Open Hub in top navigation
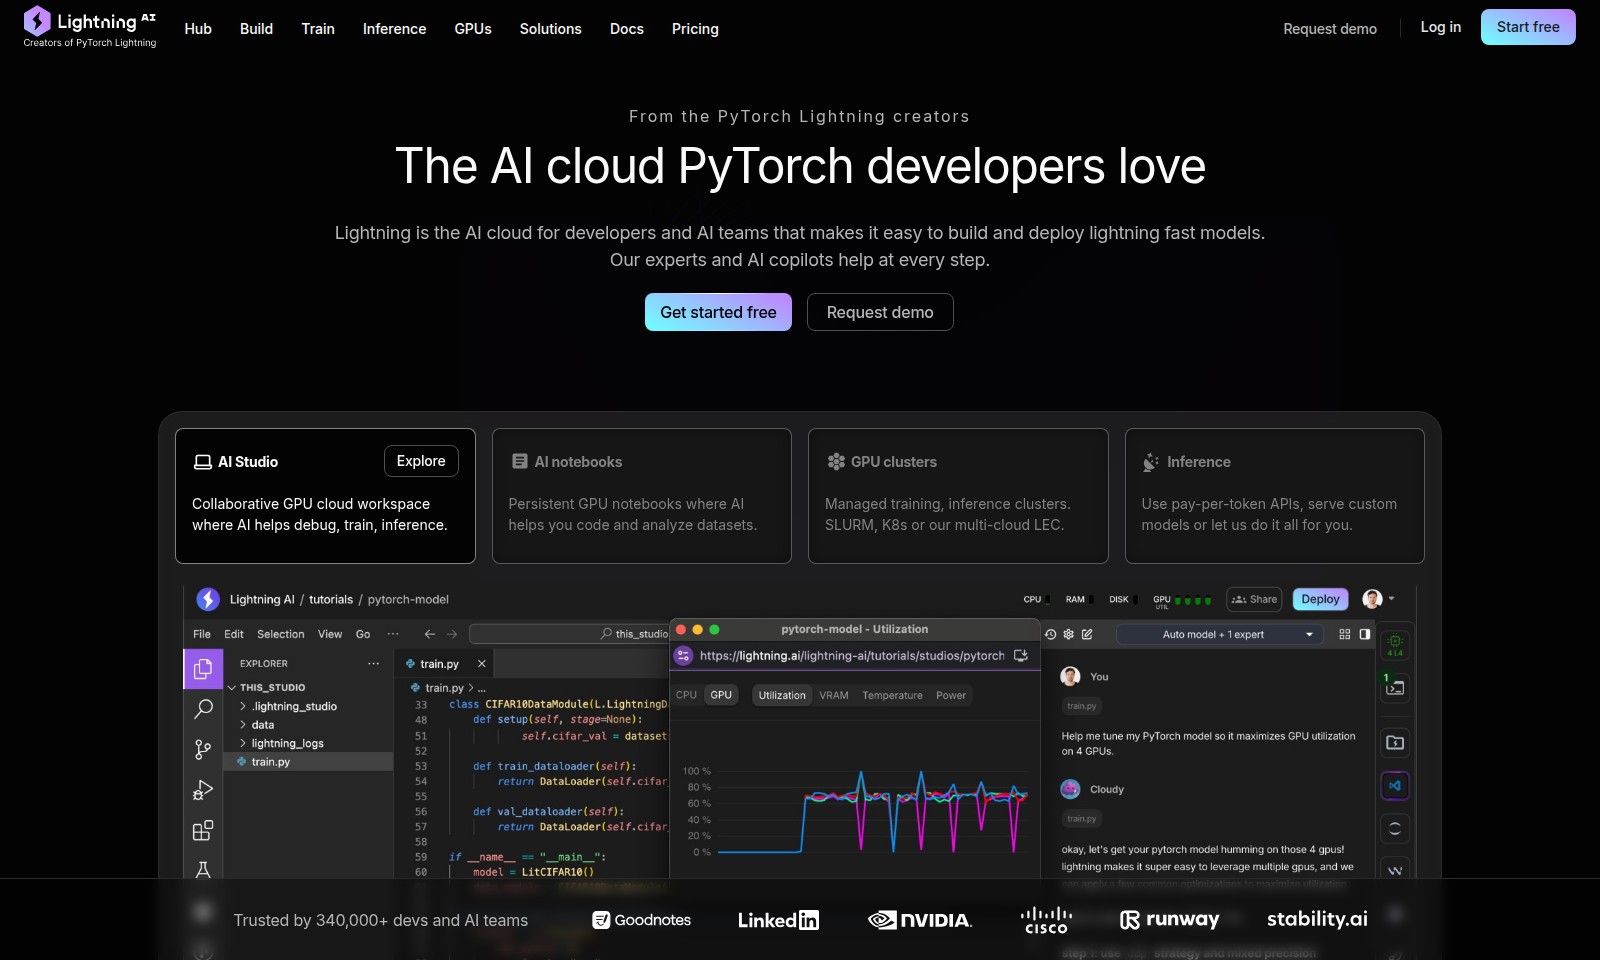The height and width of the screenshot is (960, 1600). coord(198,29)
